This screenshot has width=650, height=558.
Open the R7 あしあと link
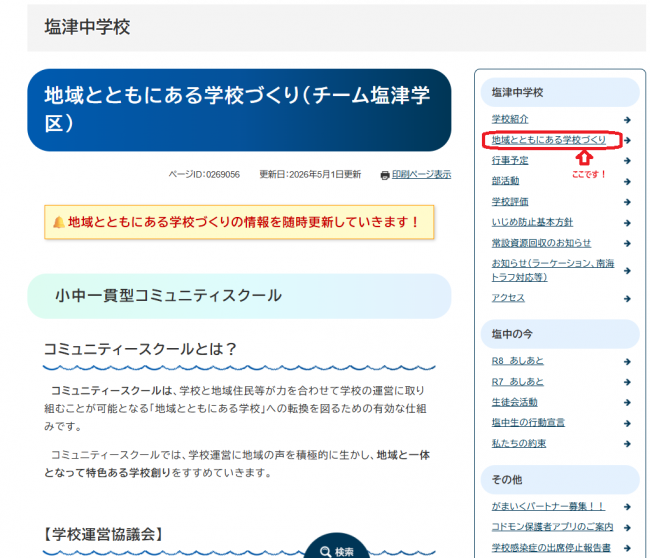517,382
